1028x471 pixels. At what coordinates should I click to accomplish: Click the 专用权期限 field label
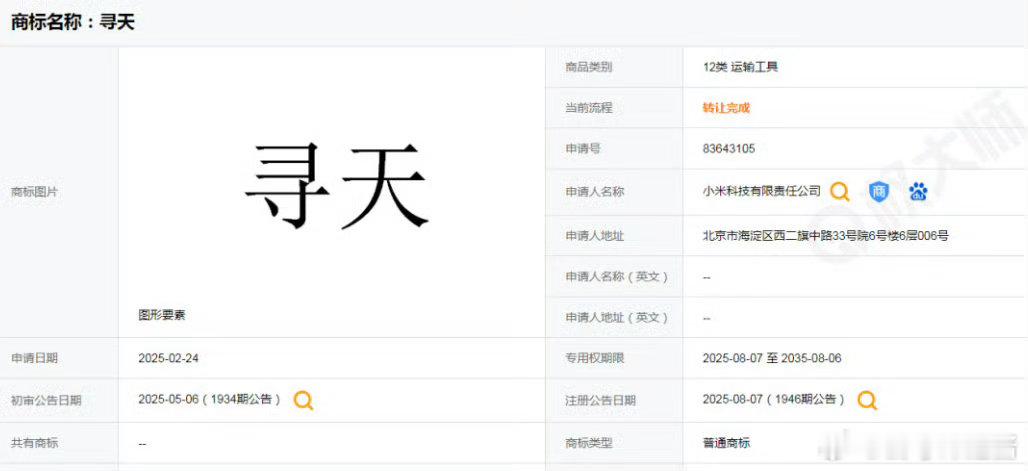coord(595,358)
